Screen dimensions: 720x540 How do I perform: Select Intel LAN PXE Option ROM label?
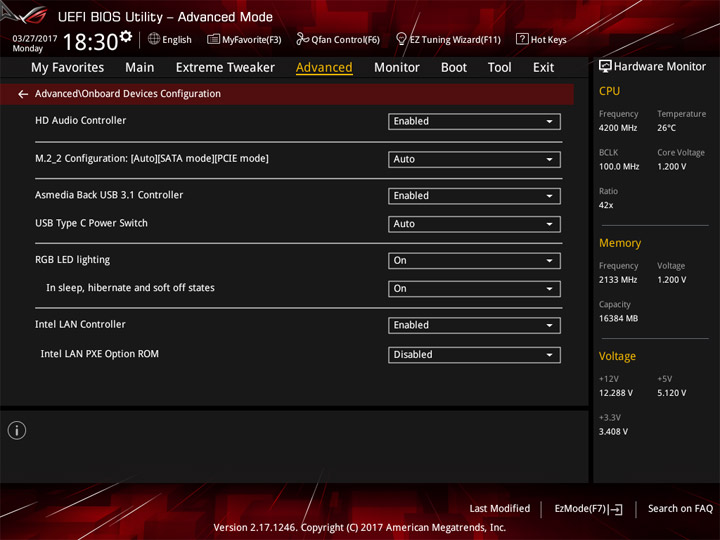click(x=100, y=354)
